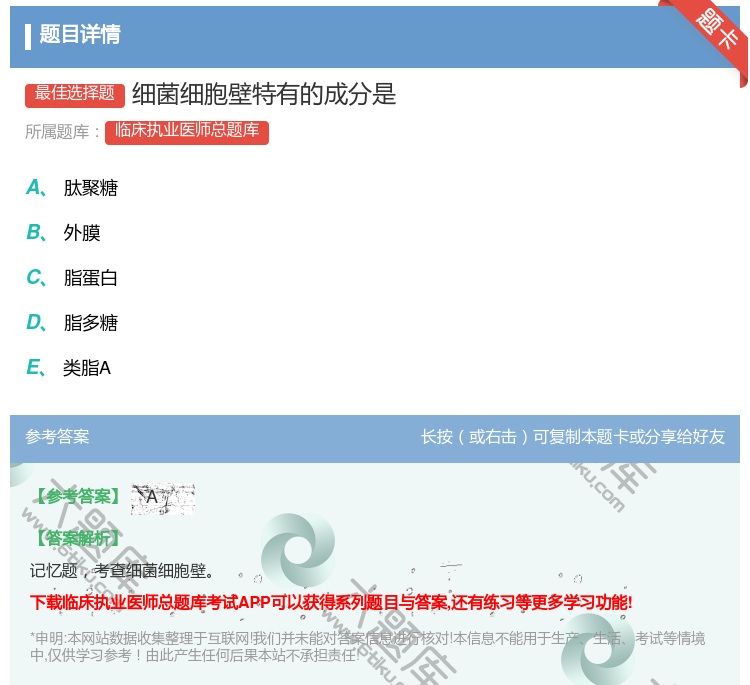Select answer option B 外膜

pyautogui.click(x=63, y=232)
